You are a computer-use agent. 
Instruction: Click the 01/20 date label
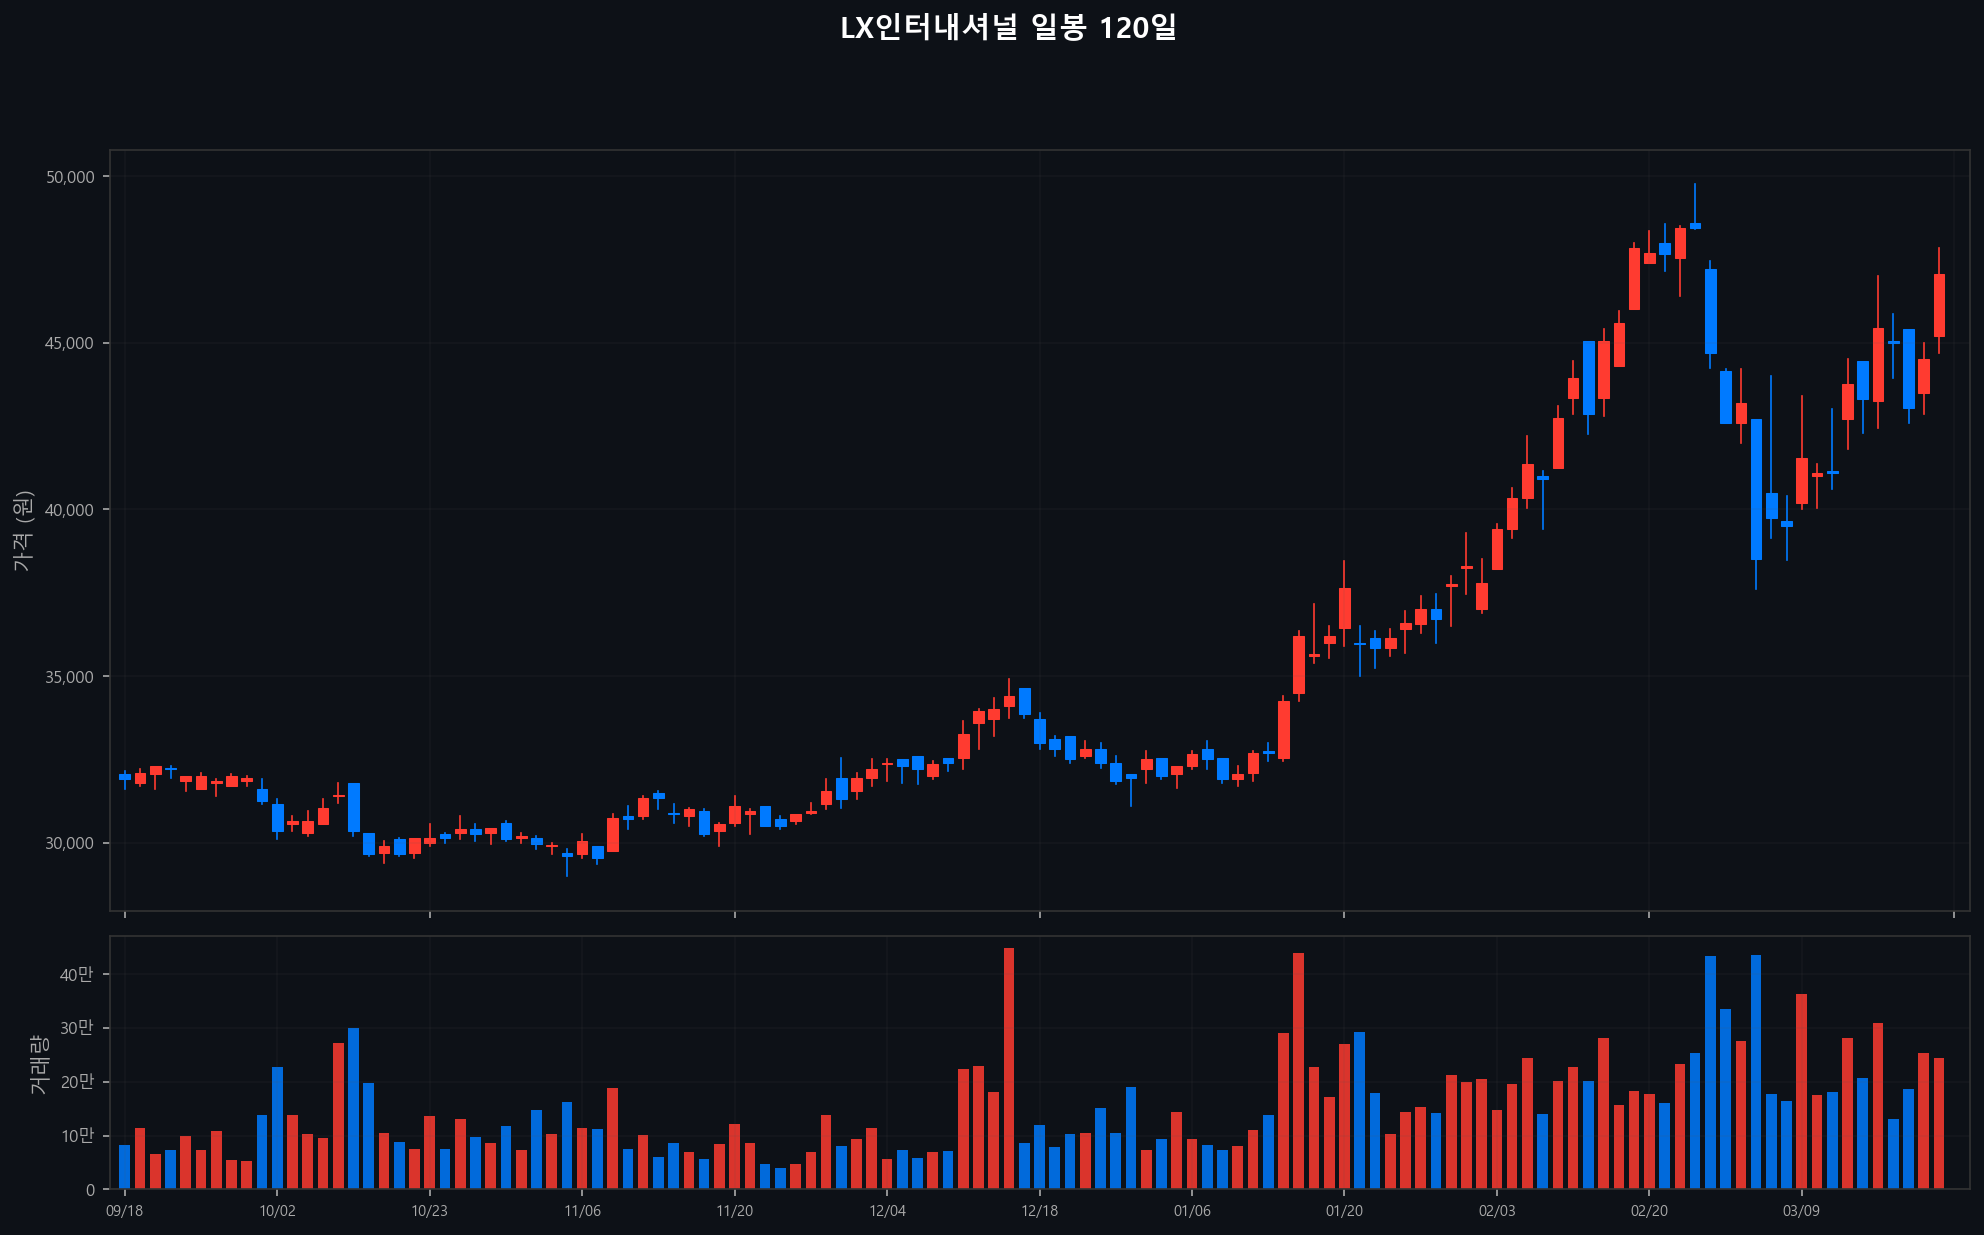point(1344,1211)
